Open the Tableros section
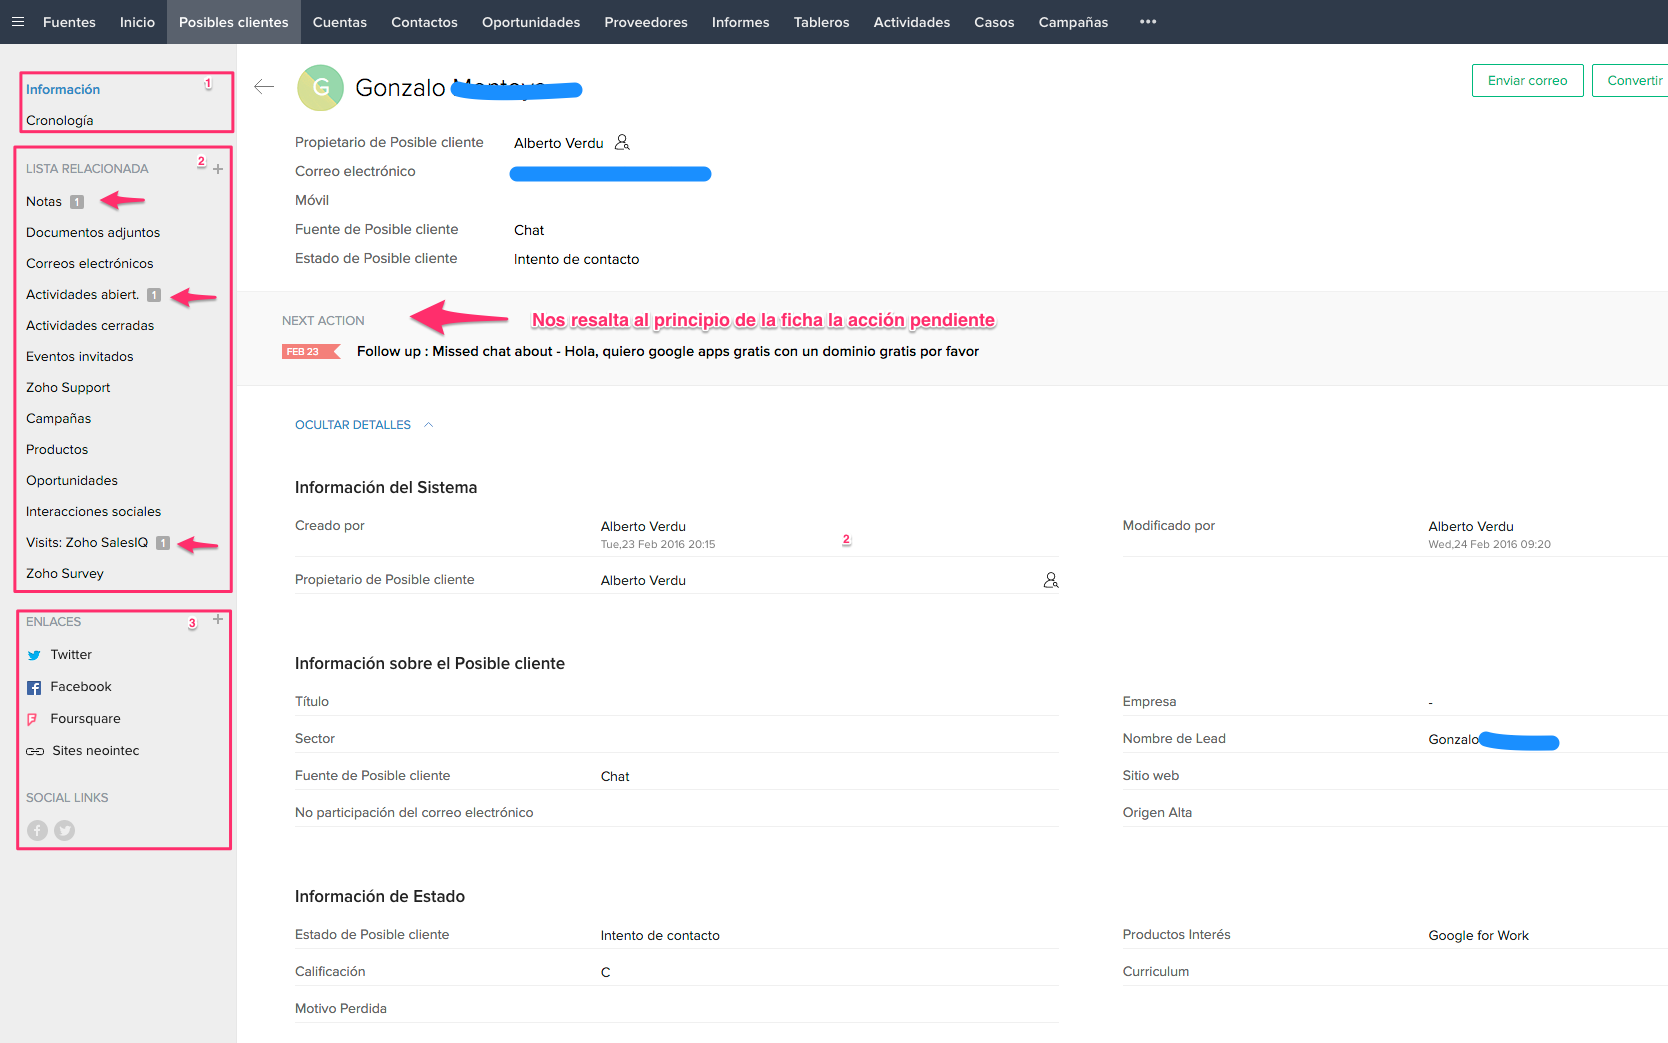 point(821,21)
